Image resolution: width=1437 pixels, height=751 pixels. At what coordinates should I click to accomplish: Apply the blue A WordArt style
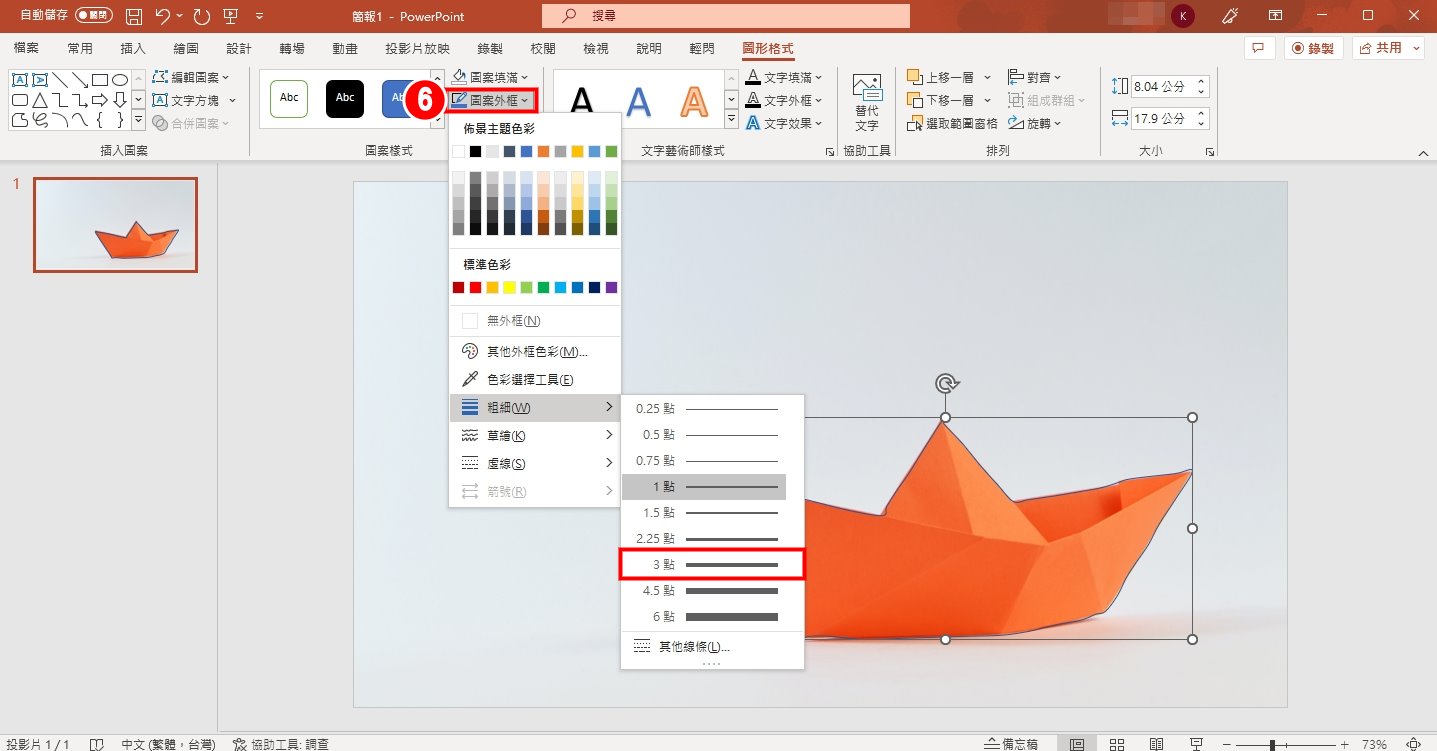pos(638,101)
